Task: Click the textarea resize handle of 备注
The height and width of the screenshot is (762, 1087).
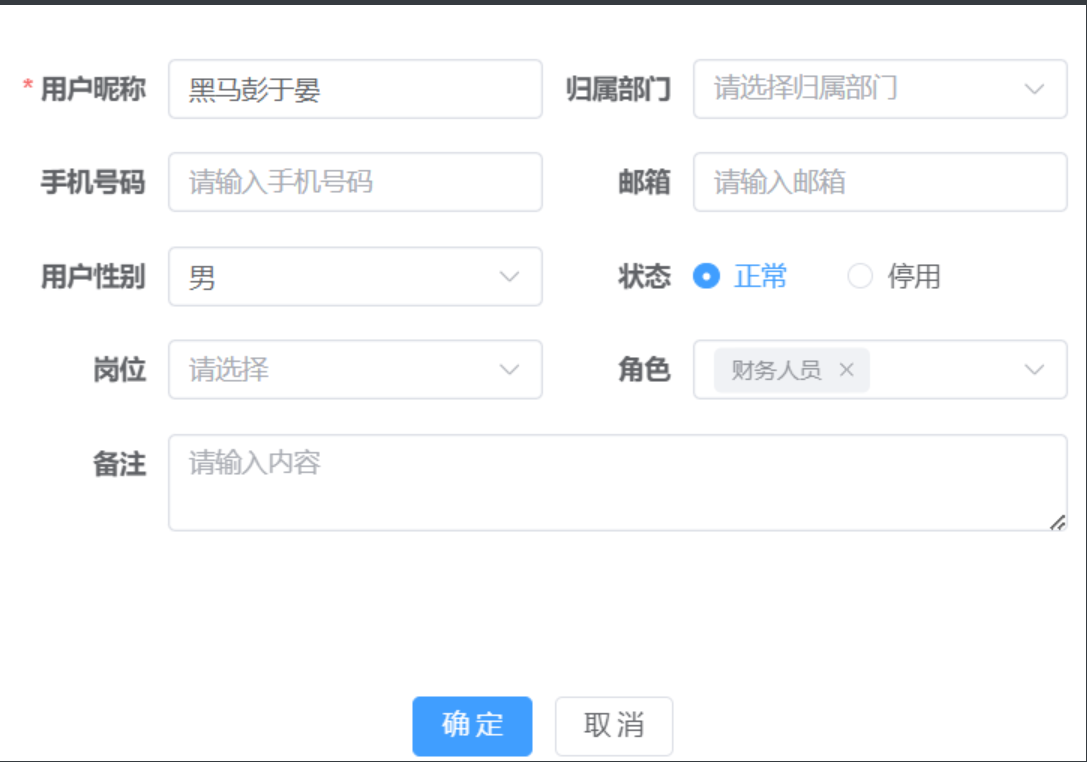Action: coord(1058,523)
